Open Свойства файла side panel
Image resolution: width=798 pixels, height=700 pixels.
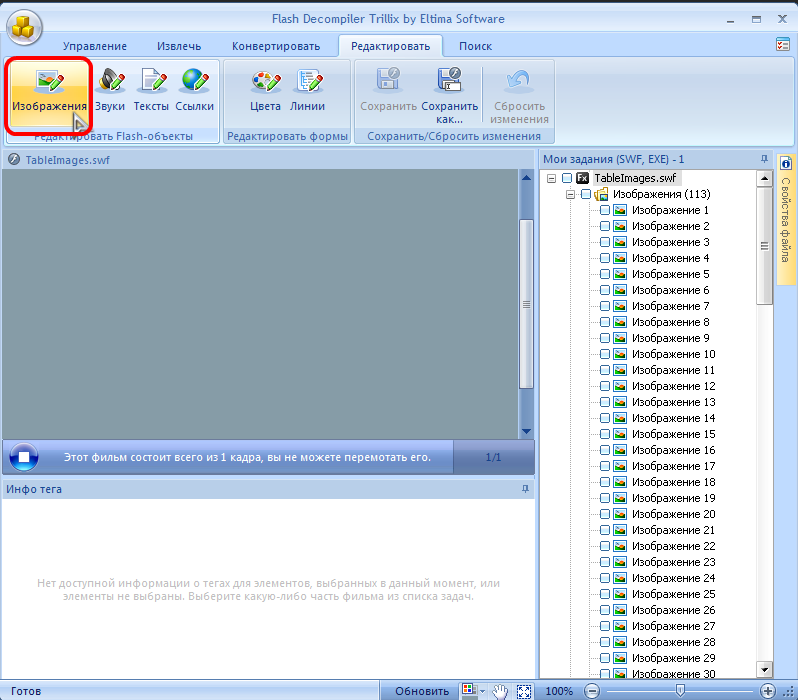click(x=786, y=220)
